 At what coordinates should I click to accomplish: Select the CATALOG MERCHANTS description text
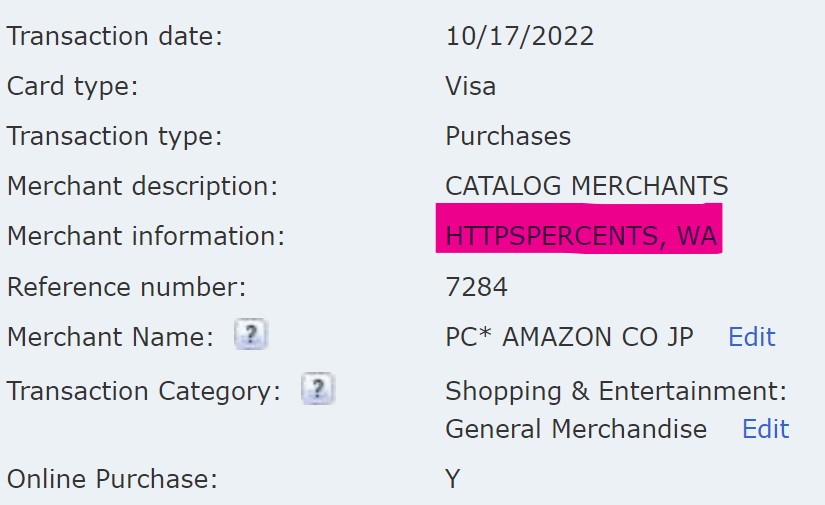tap(586, 186)
